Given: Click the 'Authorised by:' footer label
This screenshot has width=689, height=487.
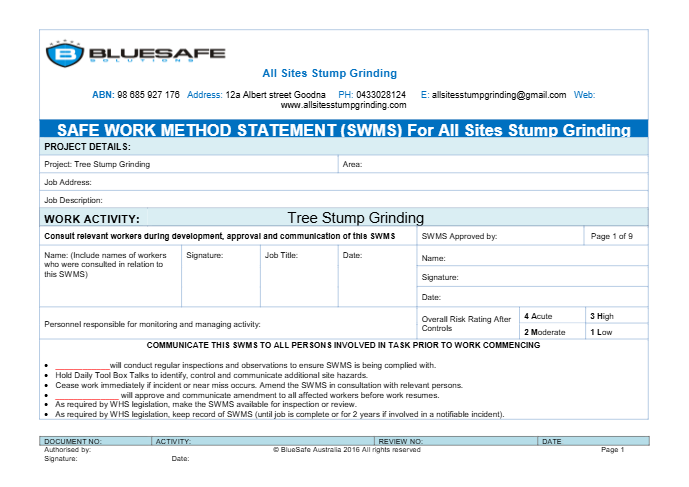Looking at the screenshot, I should coord(67,450).
